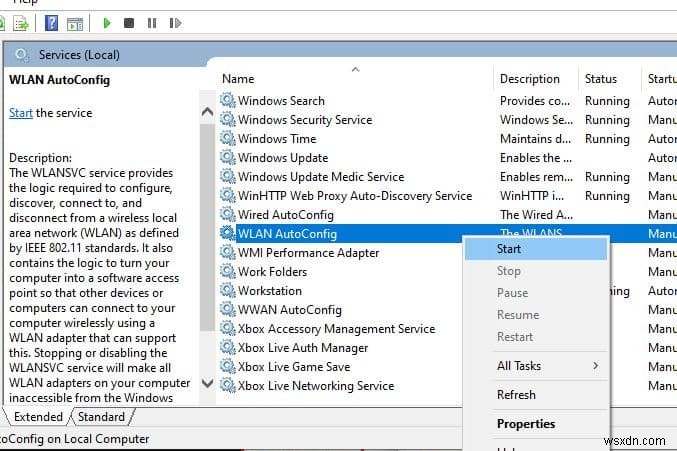677x451 pixels.
Task: Choose Pause in the context menu
Action: (536, 293)
